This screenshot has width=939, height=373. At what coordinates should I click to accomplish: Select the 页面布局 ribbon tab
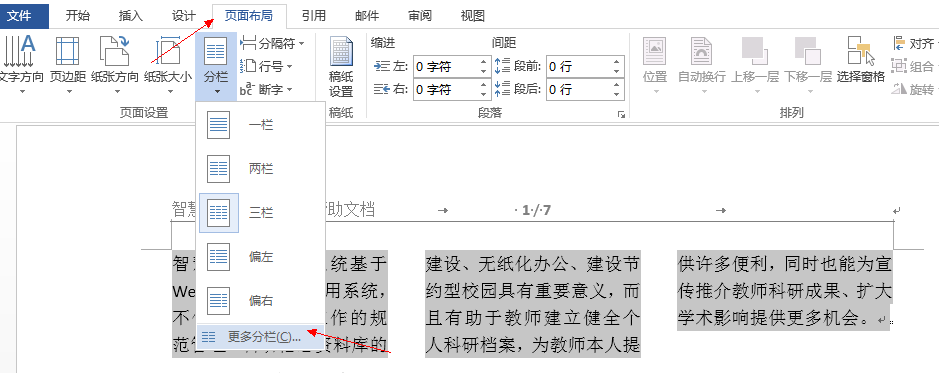(x=249, y=16)
